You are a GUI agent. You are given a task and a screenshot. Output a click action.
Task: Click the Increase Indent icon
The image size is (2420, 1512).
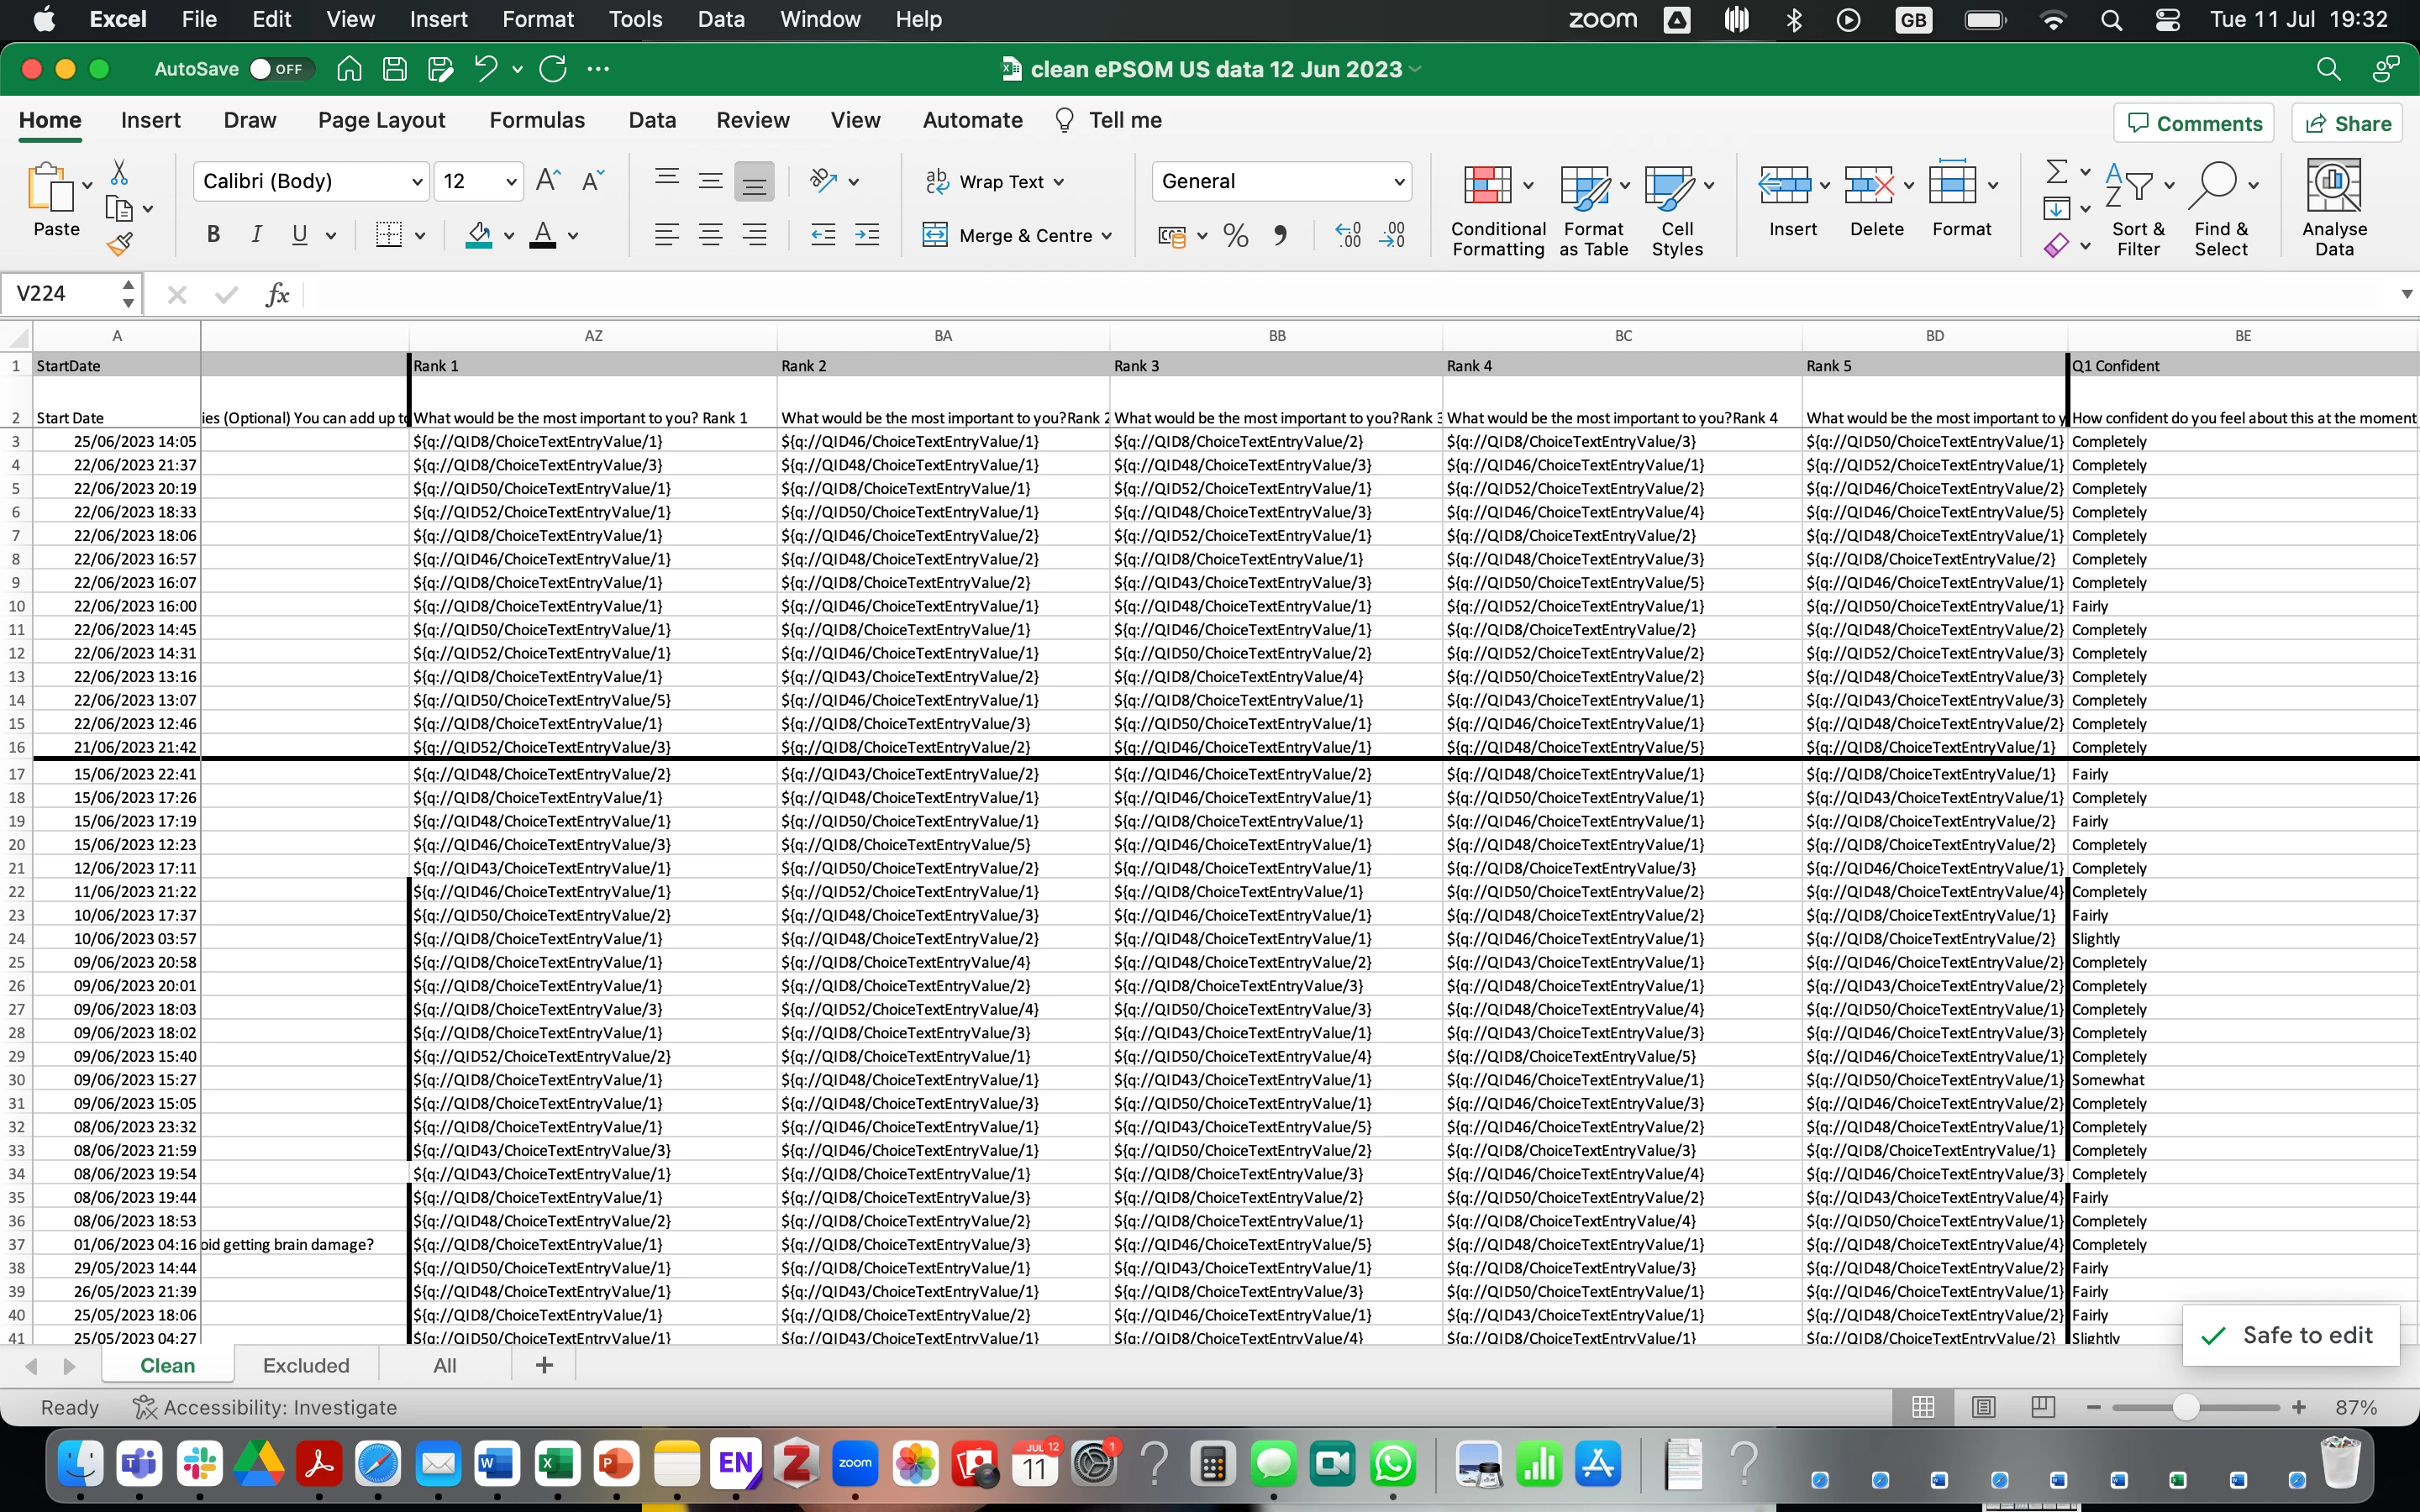867,235
